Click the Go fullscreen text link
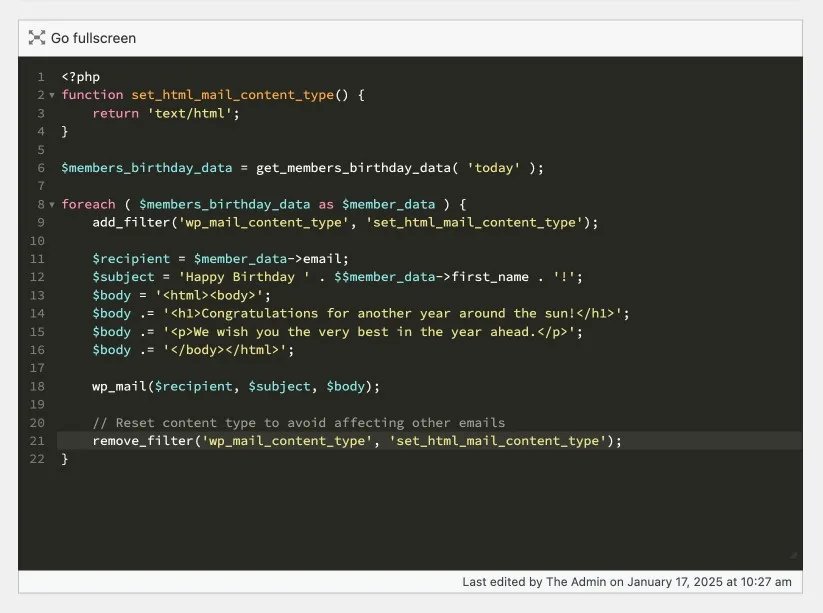 (x=93, y=38)
